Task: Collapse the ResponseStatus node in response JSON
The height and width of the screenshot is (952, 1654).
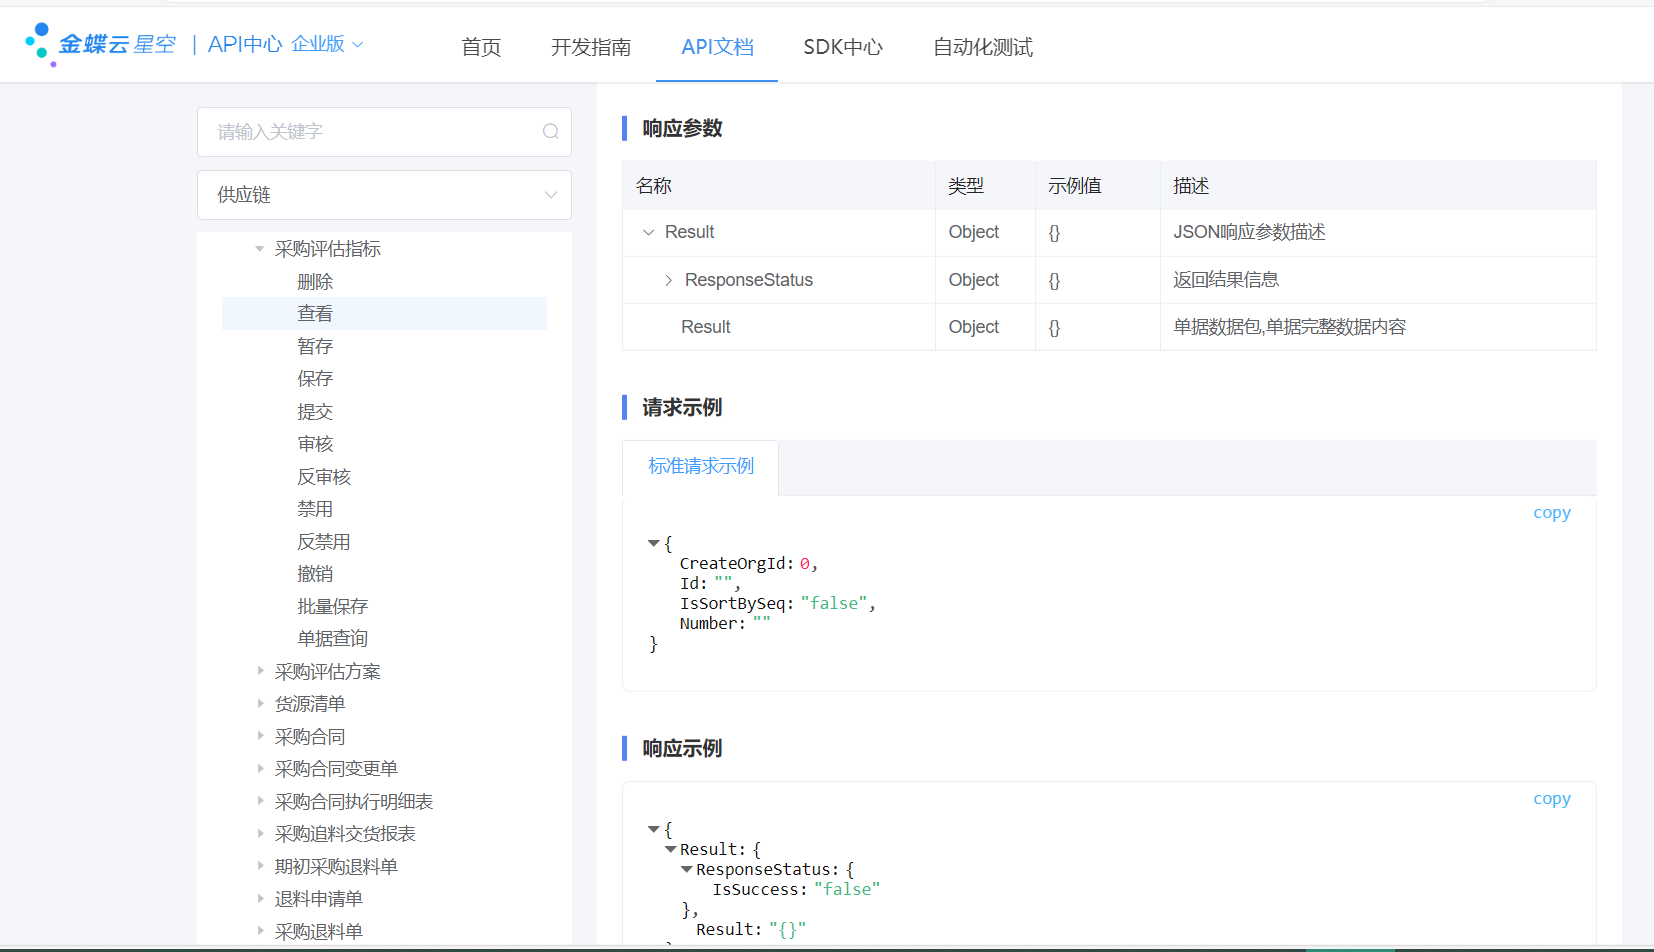Action: click(x=687, y=869)
